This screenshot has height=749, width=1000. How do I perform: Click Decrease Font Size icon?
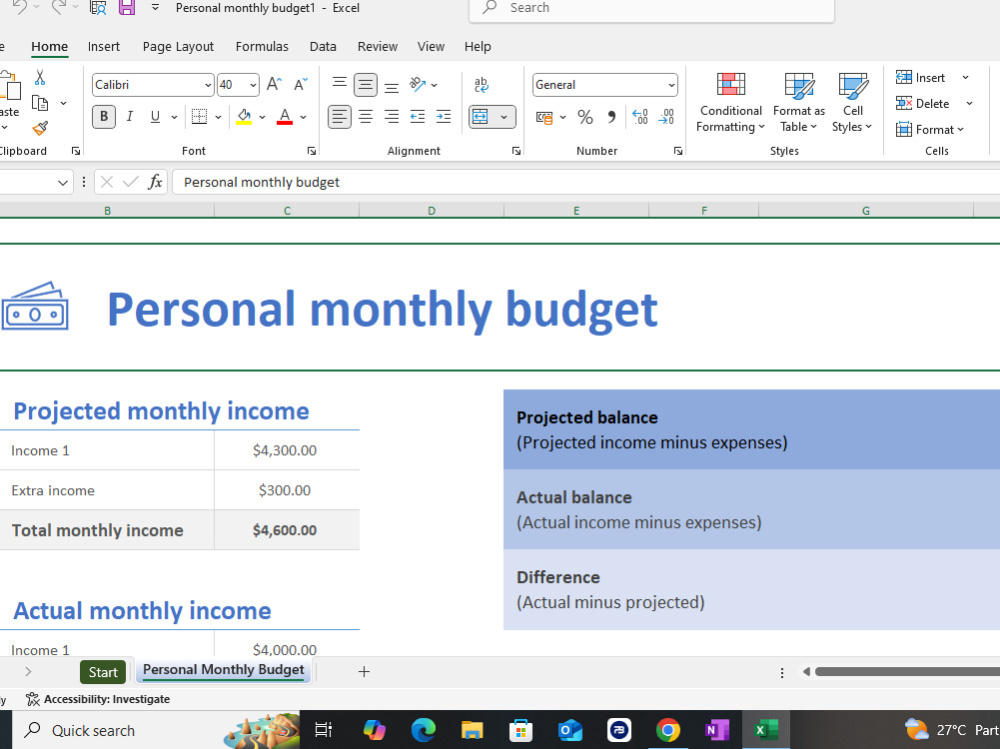pos(300,84)
